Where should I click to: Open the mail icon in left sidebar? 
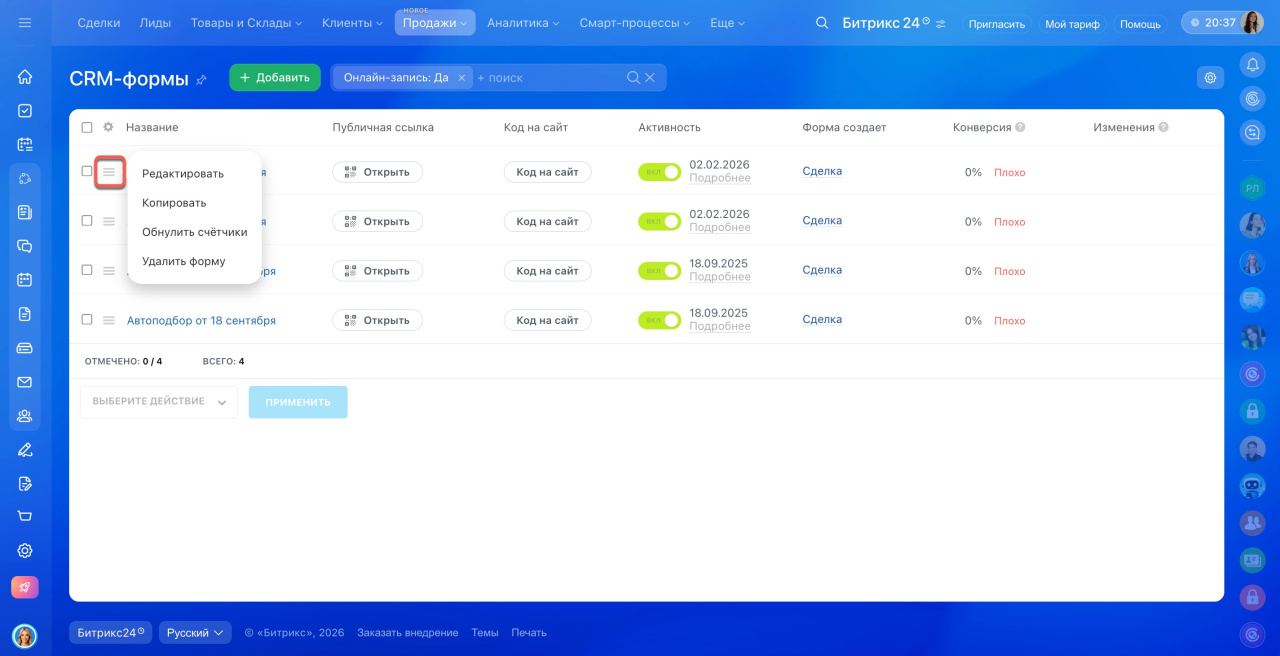tap(25, 382)
